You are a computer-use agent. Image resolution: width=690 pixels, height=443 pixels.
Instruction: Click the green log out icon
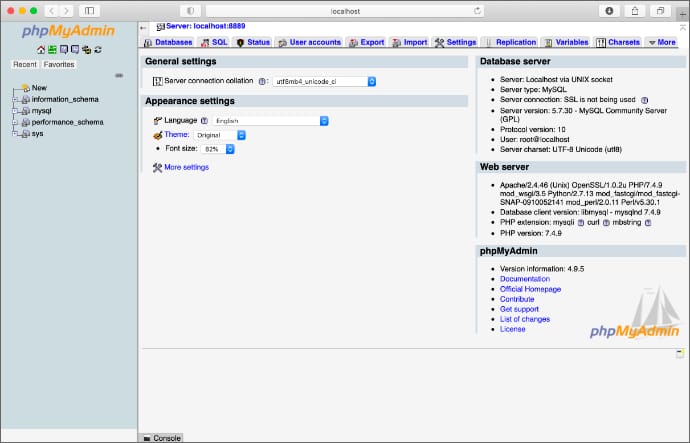point(52,49)
